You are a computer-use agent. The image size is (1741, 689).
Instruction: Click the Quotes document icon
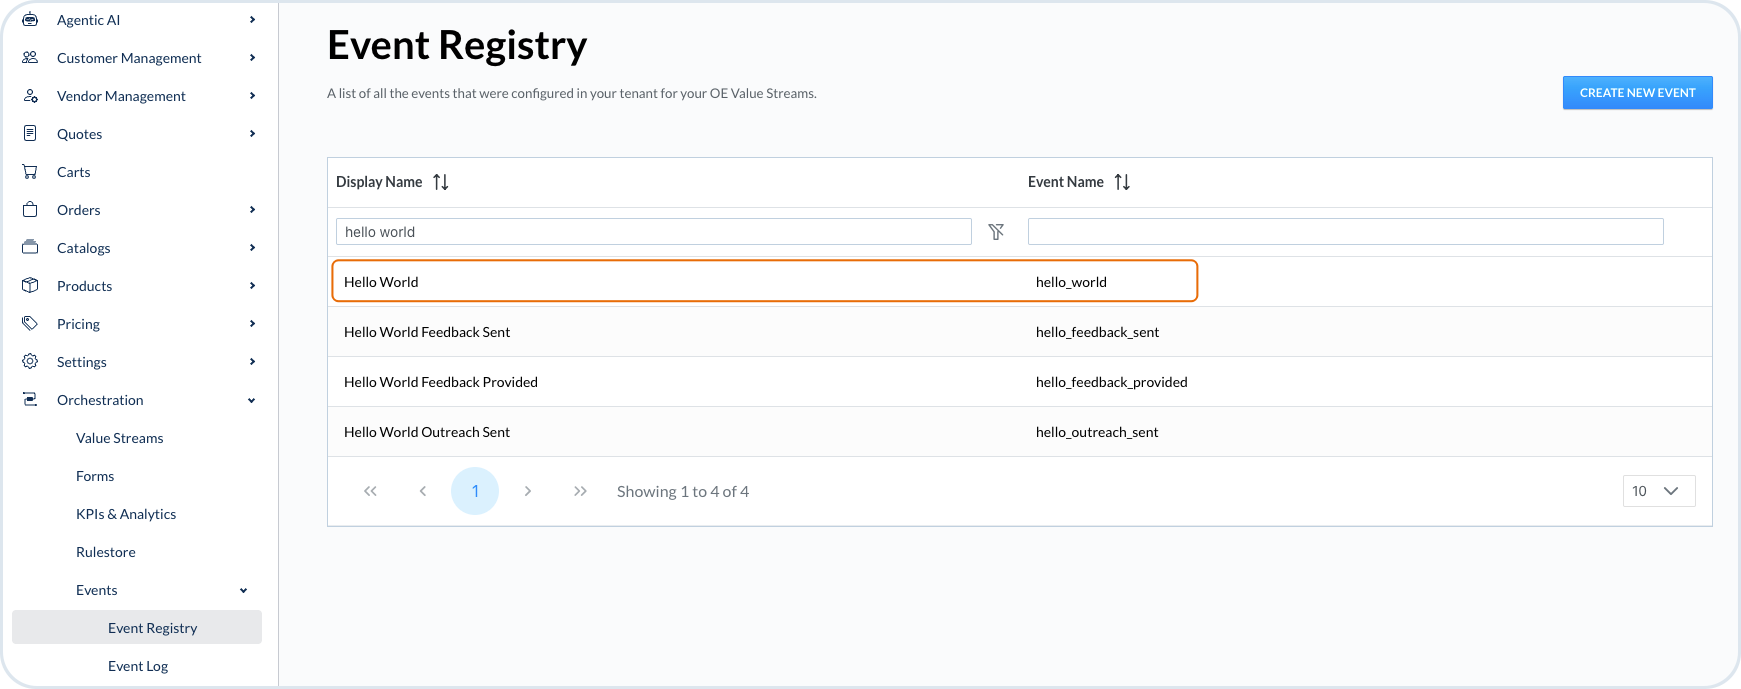tap(30, 134)
